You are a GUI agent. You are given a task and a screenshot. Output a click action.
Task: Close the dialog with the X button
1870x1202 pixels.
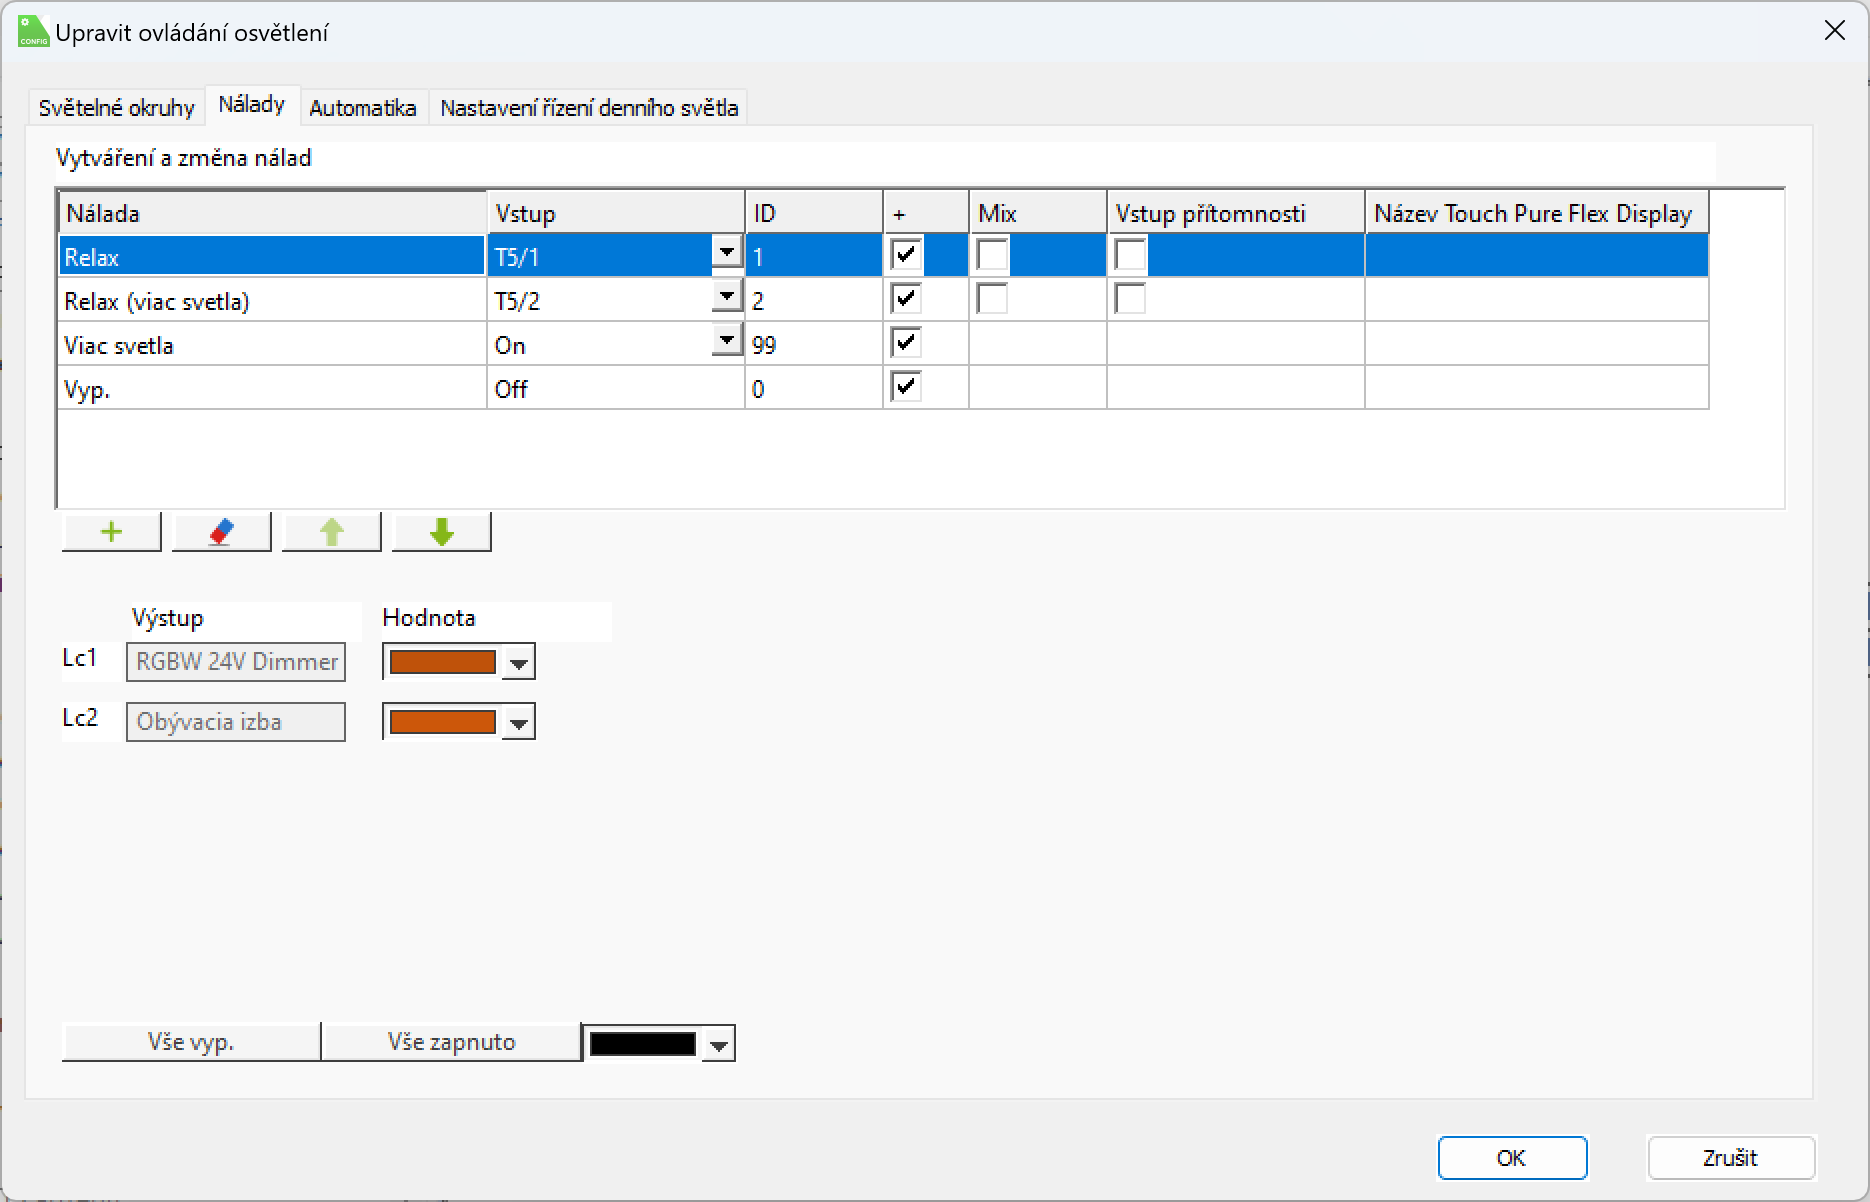(1834, 31)
